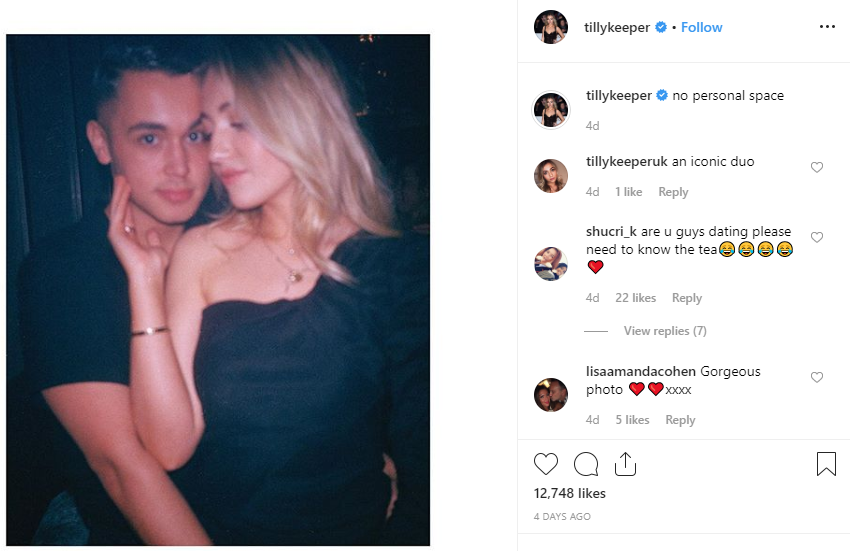850x551 pixels.
Task: Like shucri_k's comment
Action: tap(817, 237)
